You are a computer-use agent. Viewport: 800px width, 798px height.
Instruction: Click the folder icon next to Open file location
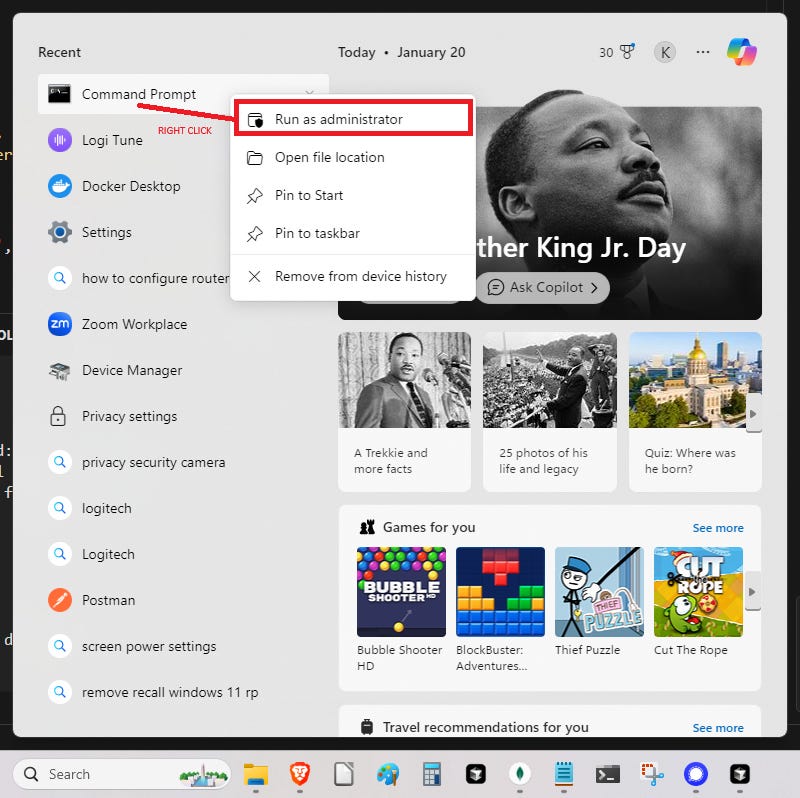(x=255, y=158)
